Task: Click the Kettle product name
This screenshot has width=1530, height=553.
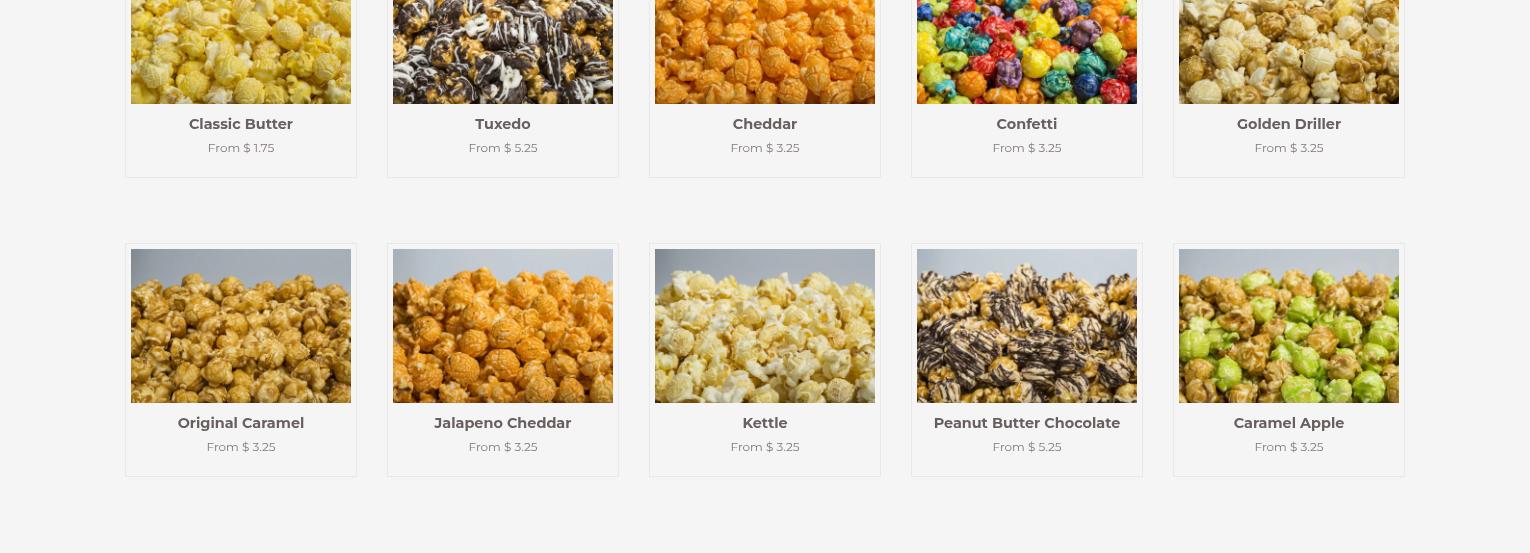Action: point(765,423)
